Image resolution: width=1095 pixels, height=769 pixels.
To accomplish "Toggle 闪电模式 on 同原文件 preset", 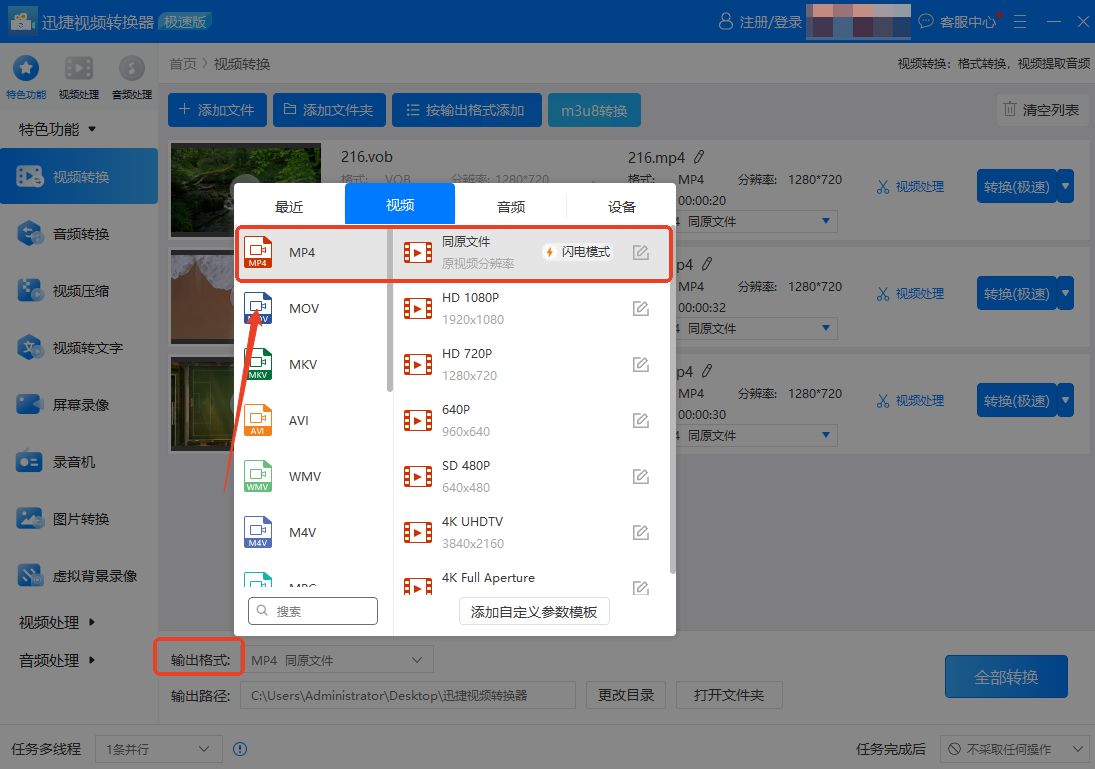I will click(x=577, y=252).
